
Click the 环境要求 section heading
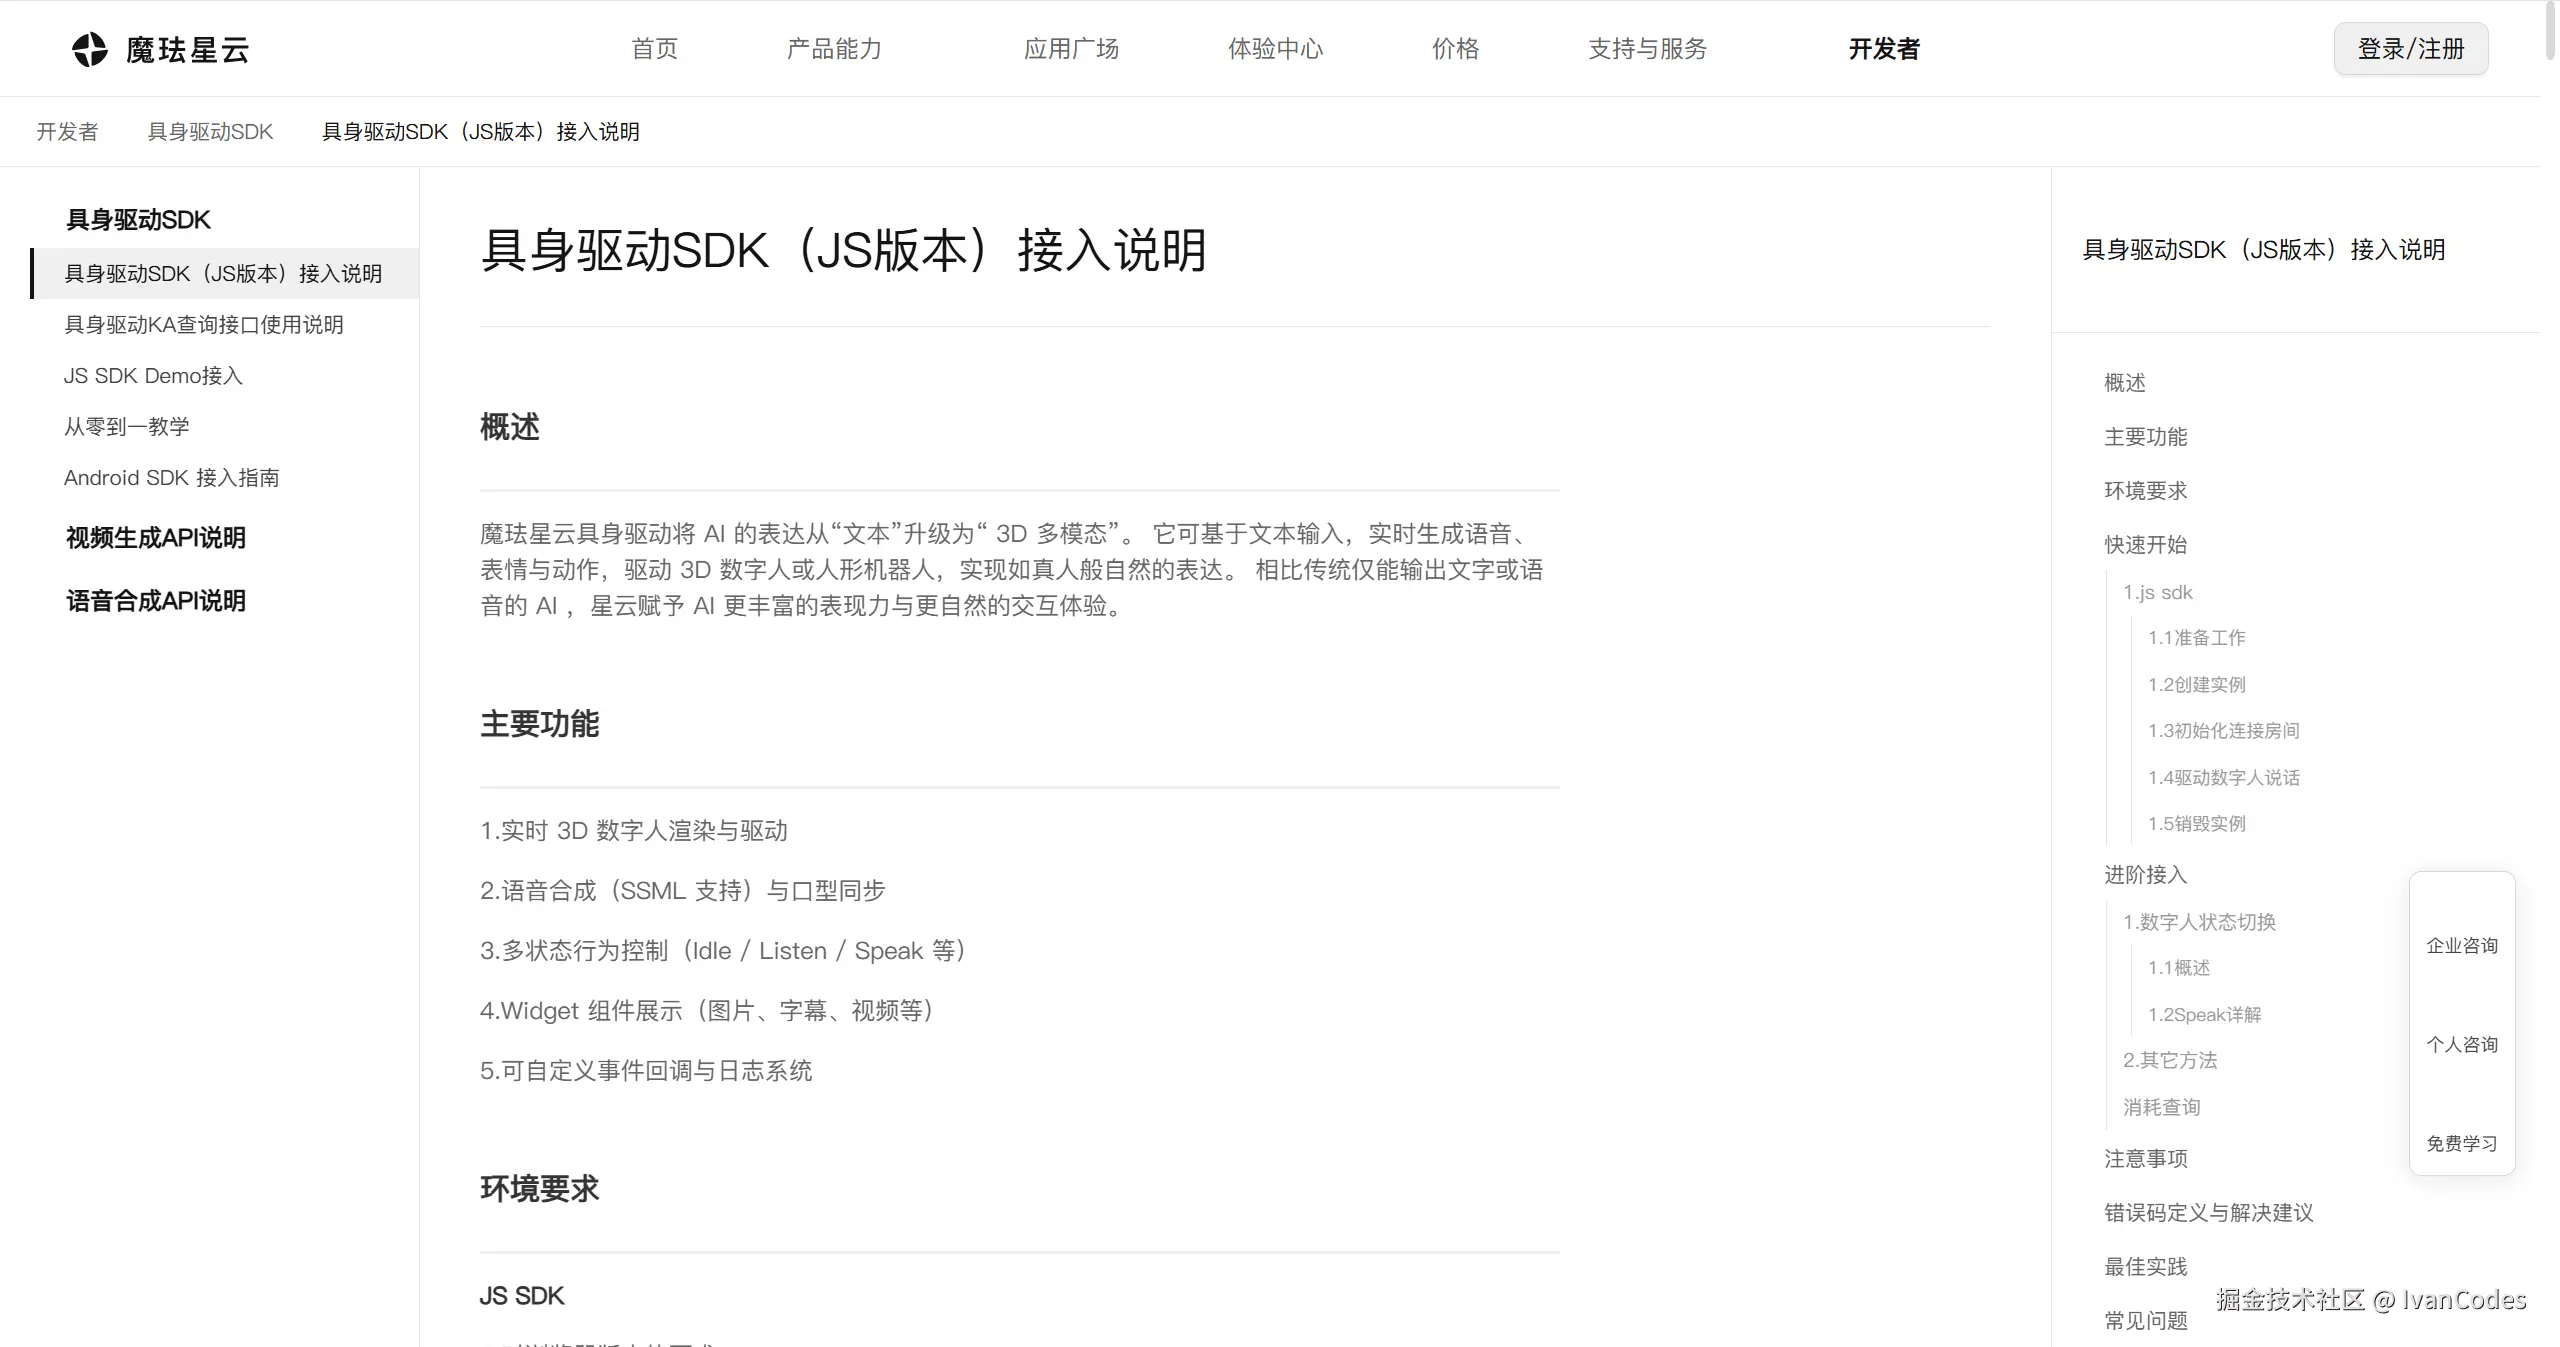tap(540, 1189)
